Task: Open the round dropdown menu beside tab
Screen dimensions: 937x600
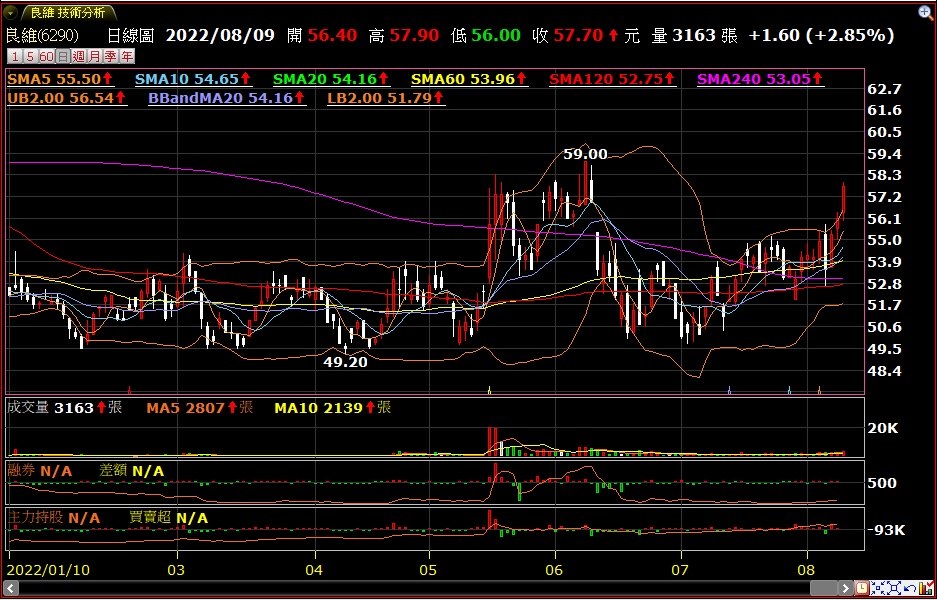Action: click(x=10, y=13)
